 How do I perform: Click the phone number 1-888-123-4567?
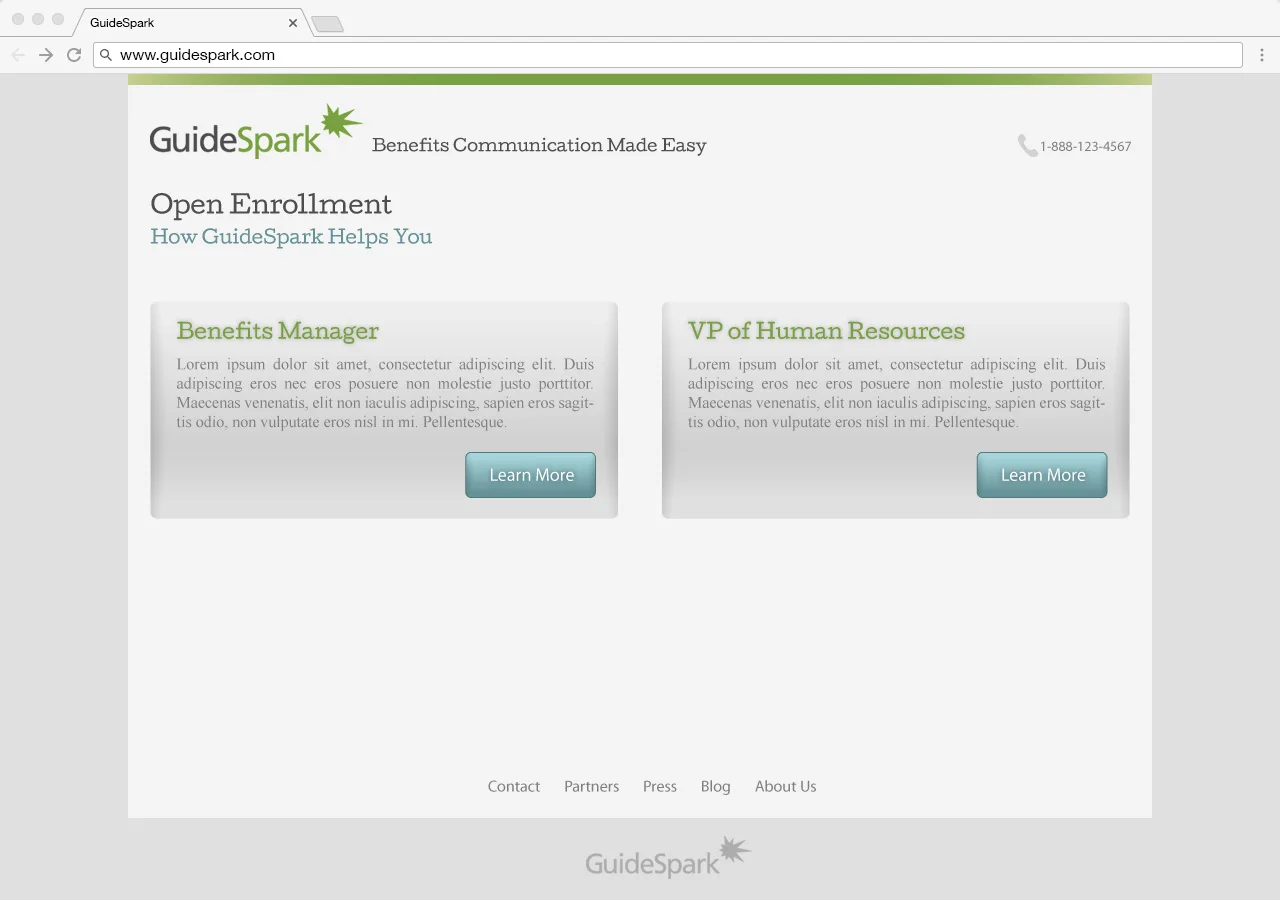[x=1085, y=147]
